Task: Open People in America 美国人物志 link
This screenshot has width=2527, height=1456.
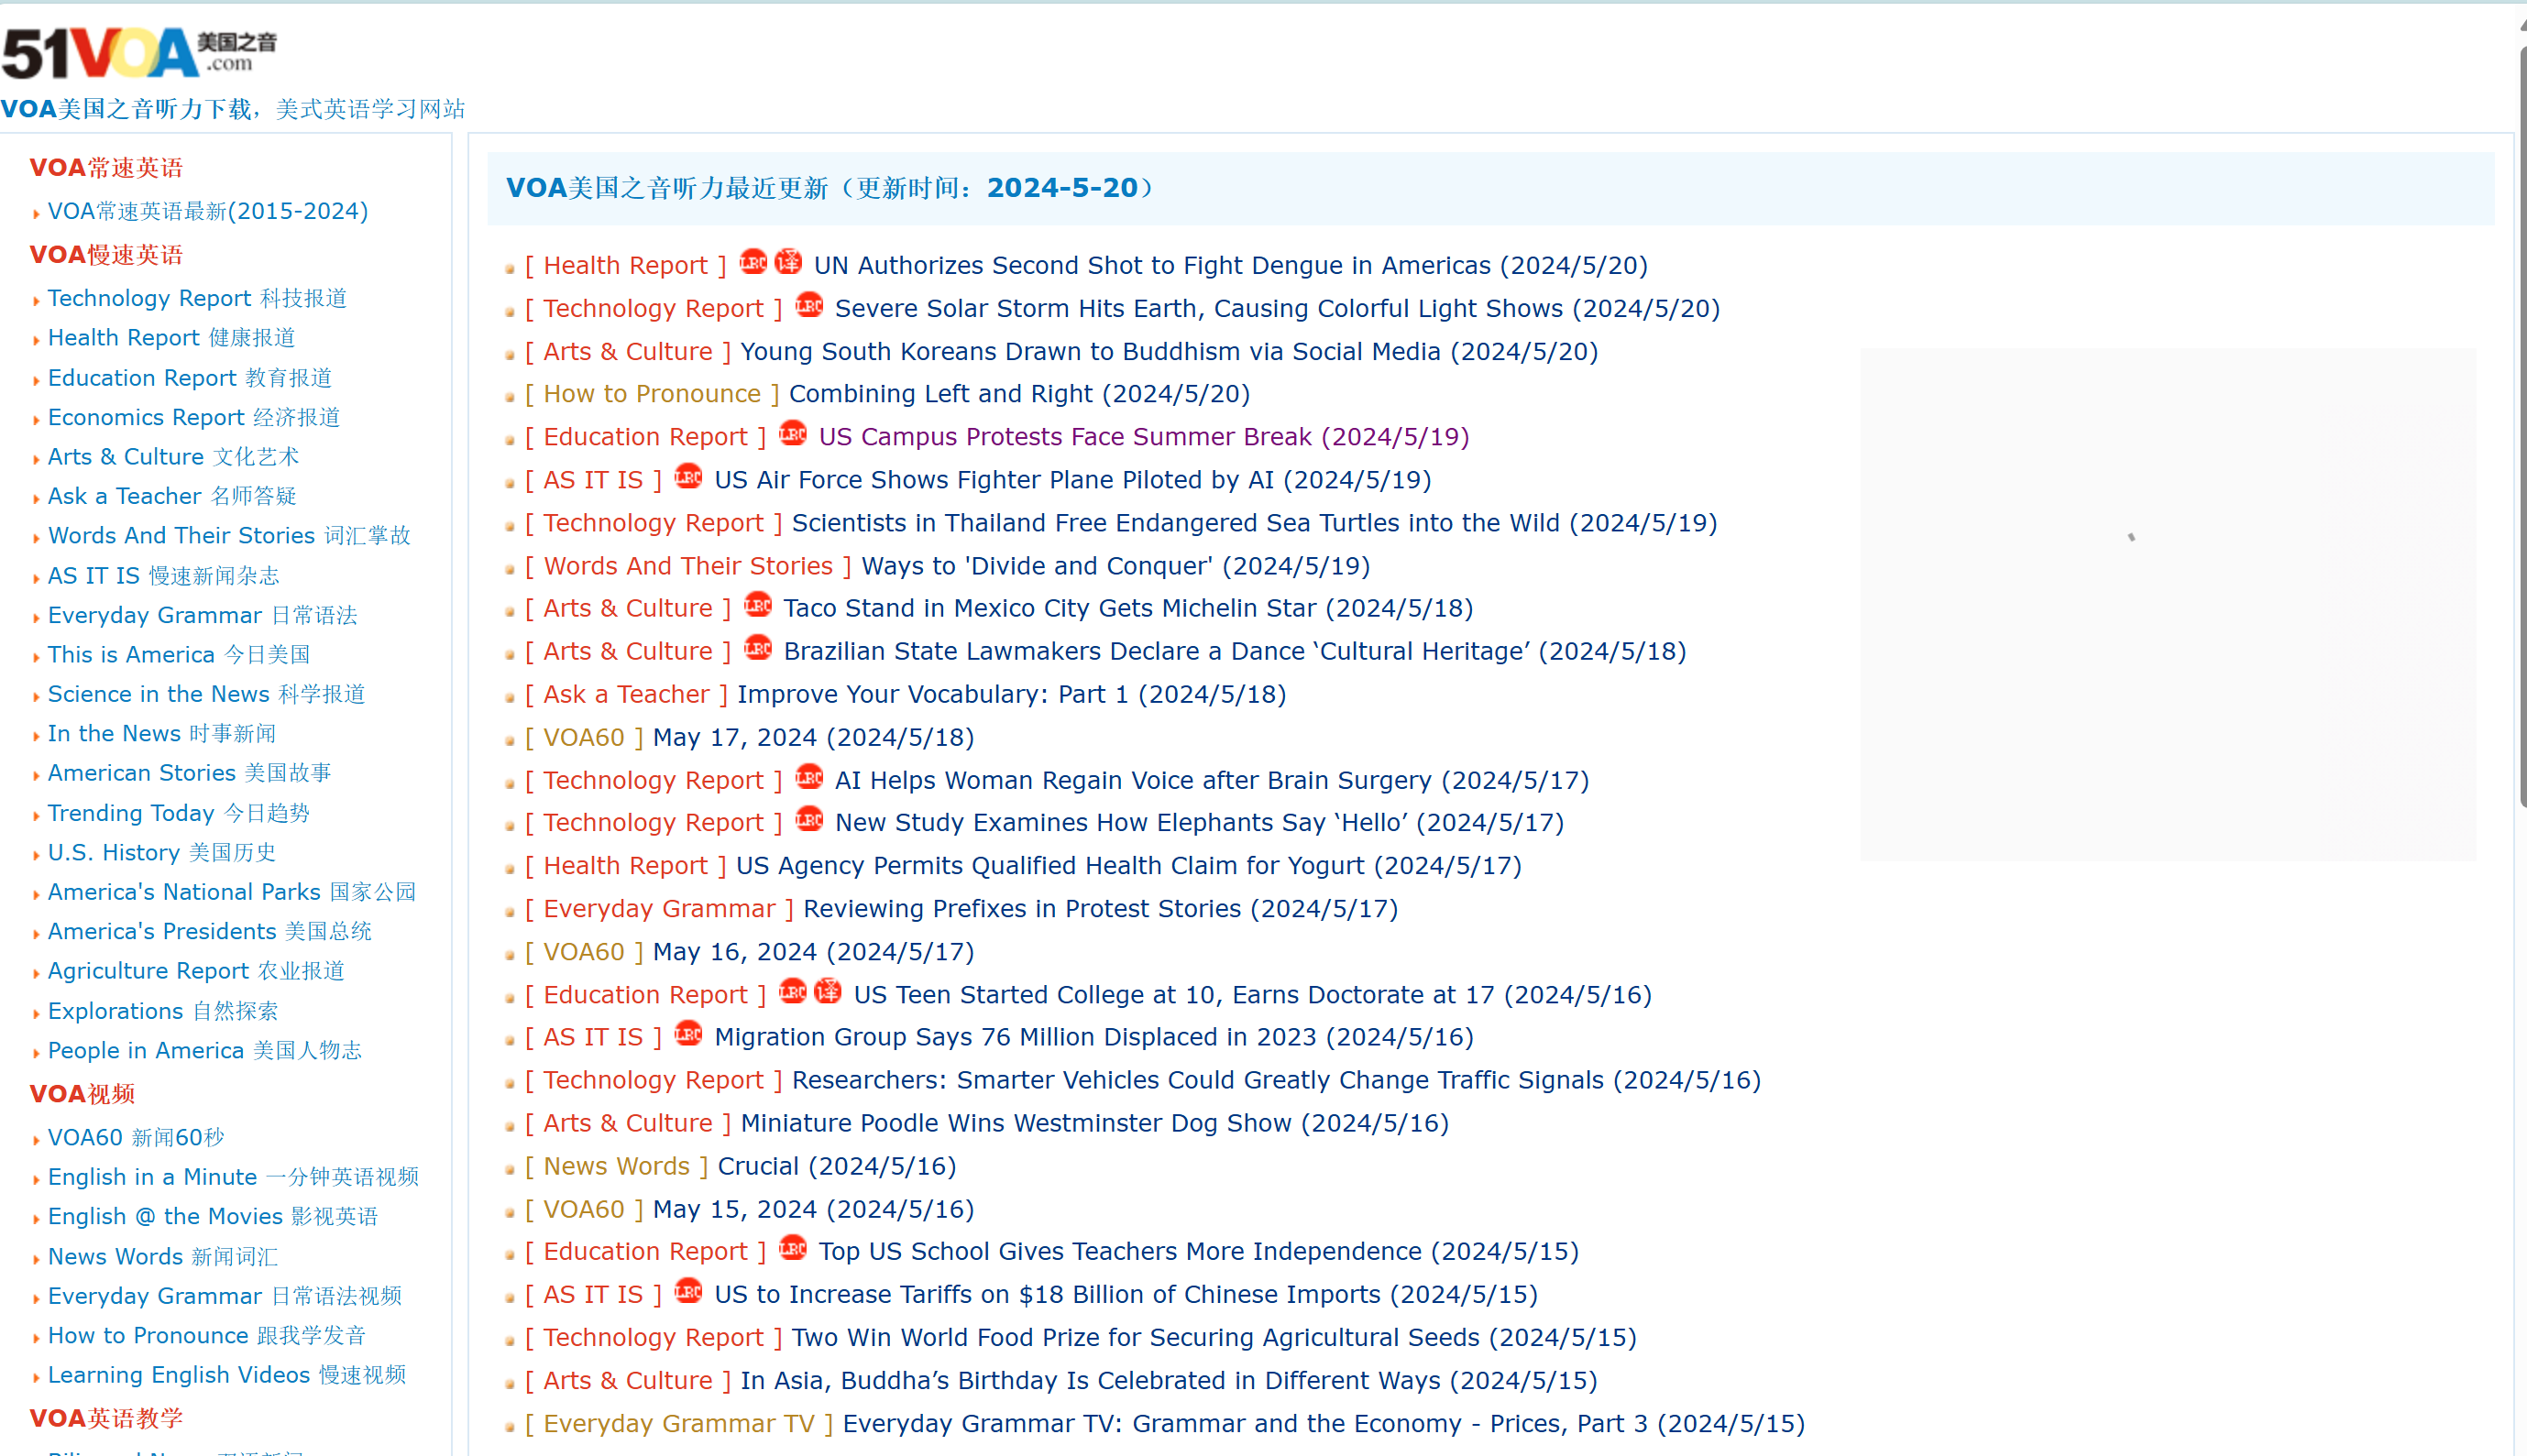Action: [x=205, y=1051]
